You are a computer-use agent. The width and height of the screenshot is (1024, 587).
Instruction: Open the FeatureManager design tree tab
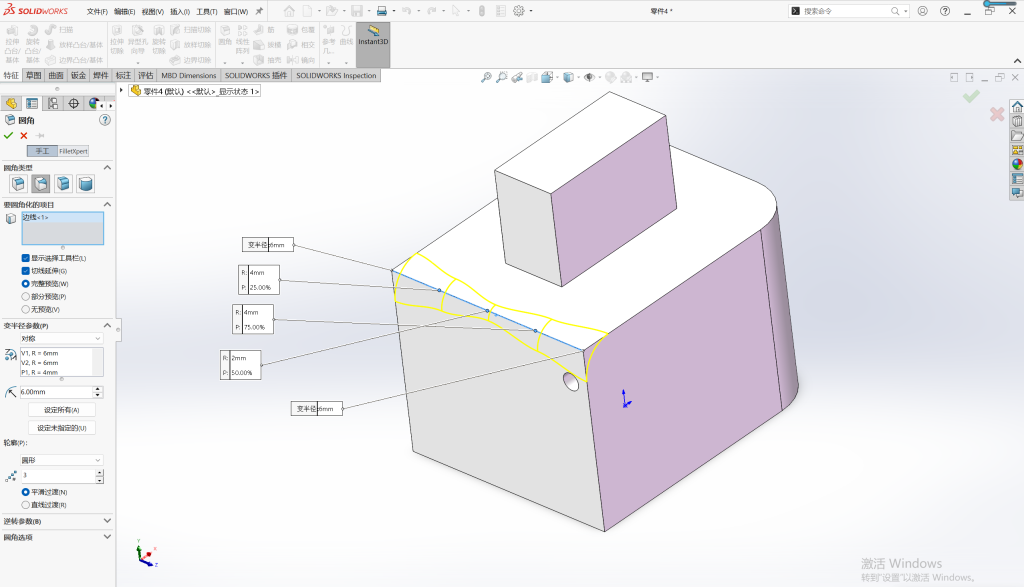pyautogui.click(x=11, y=103)
